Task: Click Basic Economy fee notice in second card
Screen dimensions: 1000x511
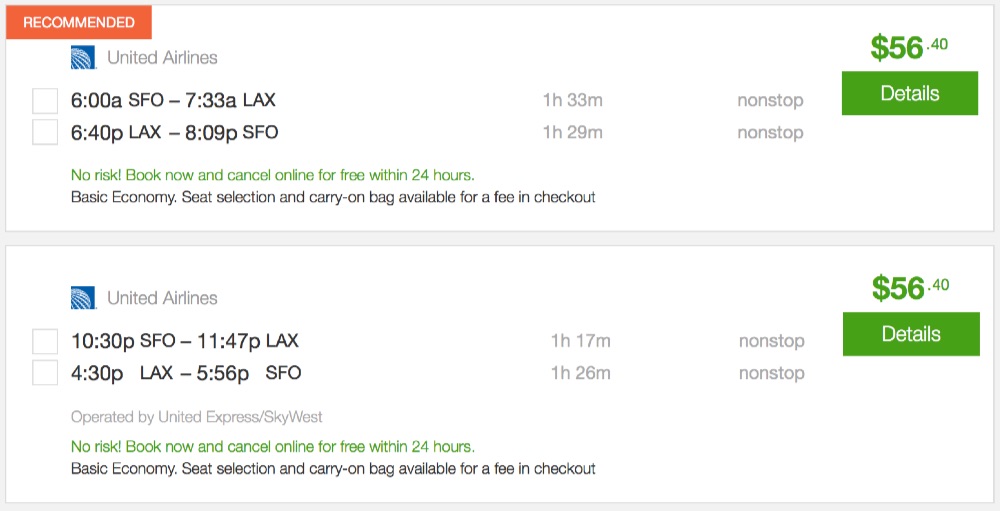Action: click(x=333, y=468)
